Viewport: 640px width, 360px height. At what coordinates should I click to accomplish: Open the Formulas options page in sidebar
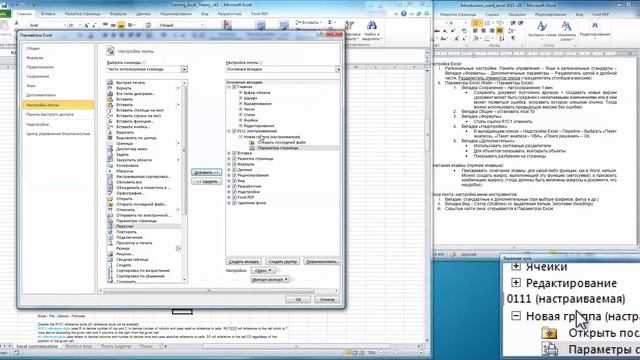(35, 58)
